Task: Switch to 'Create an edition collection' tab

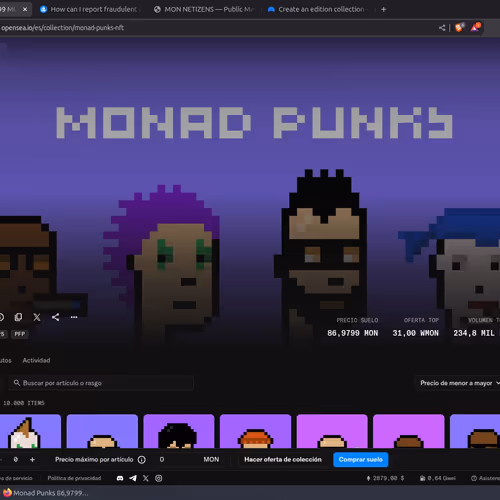Action: click(x=318, y=9)
